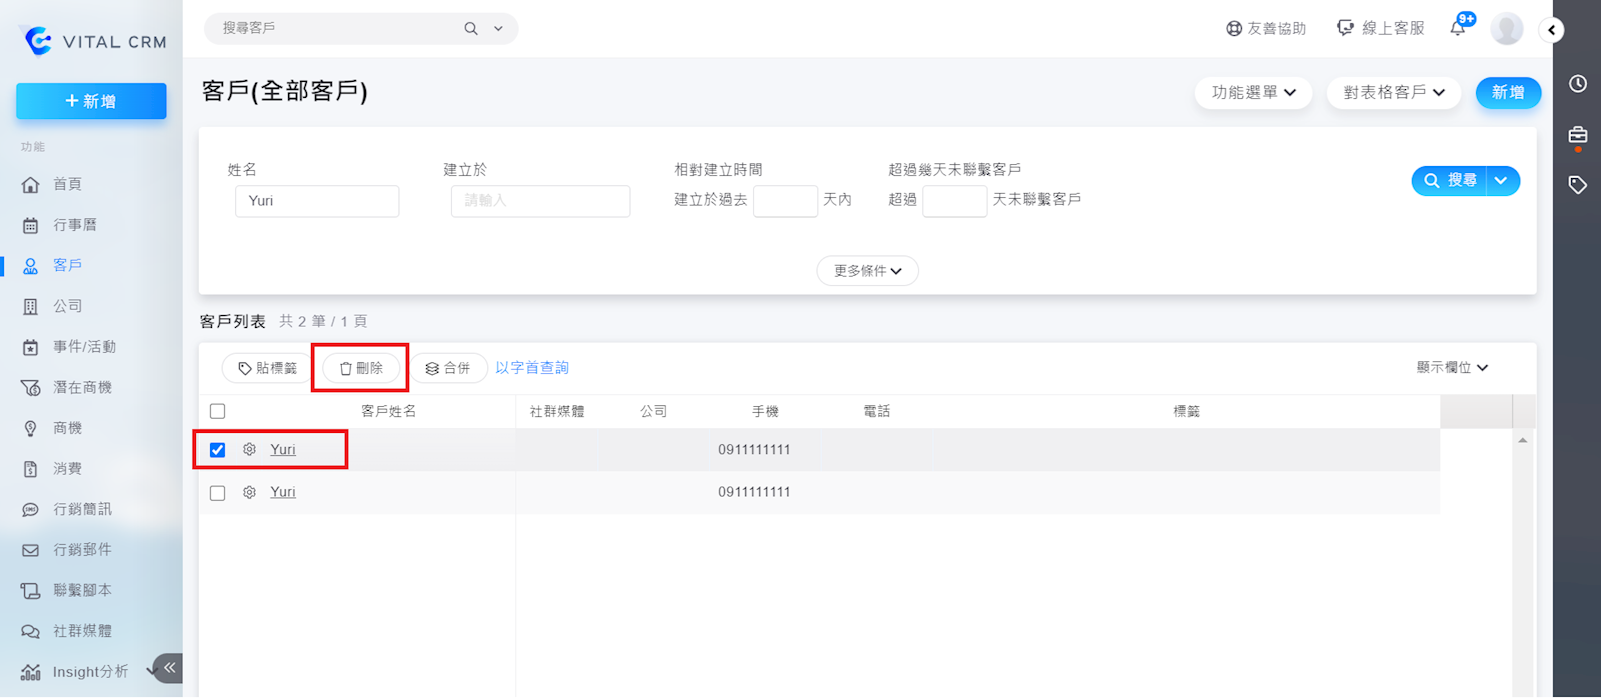Click the notification bell icon
The width and height of the screenshot is (1601, 698).
coord(1458,29)
